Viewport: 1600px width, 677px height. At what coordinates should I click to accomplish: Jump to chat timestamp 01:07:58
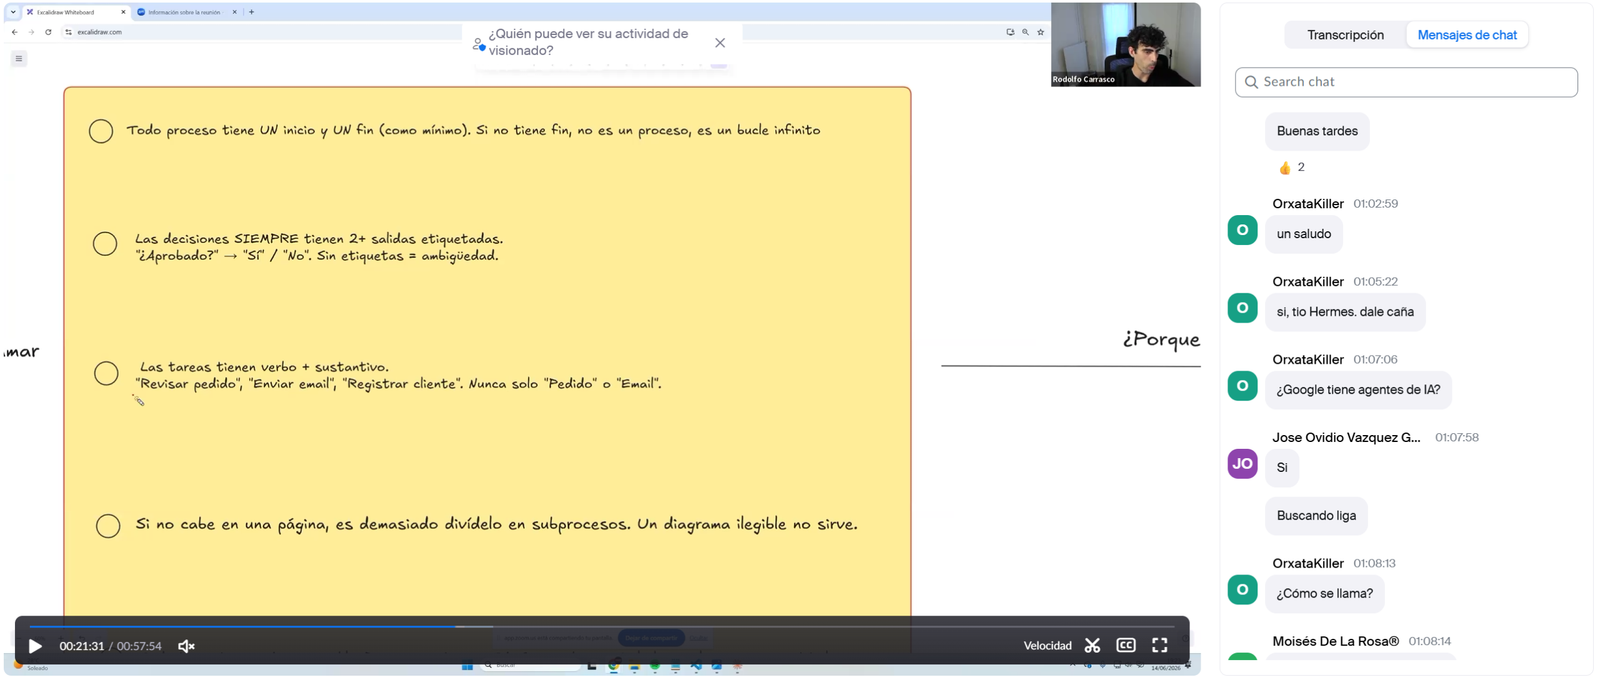point(1456,437)
